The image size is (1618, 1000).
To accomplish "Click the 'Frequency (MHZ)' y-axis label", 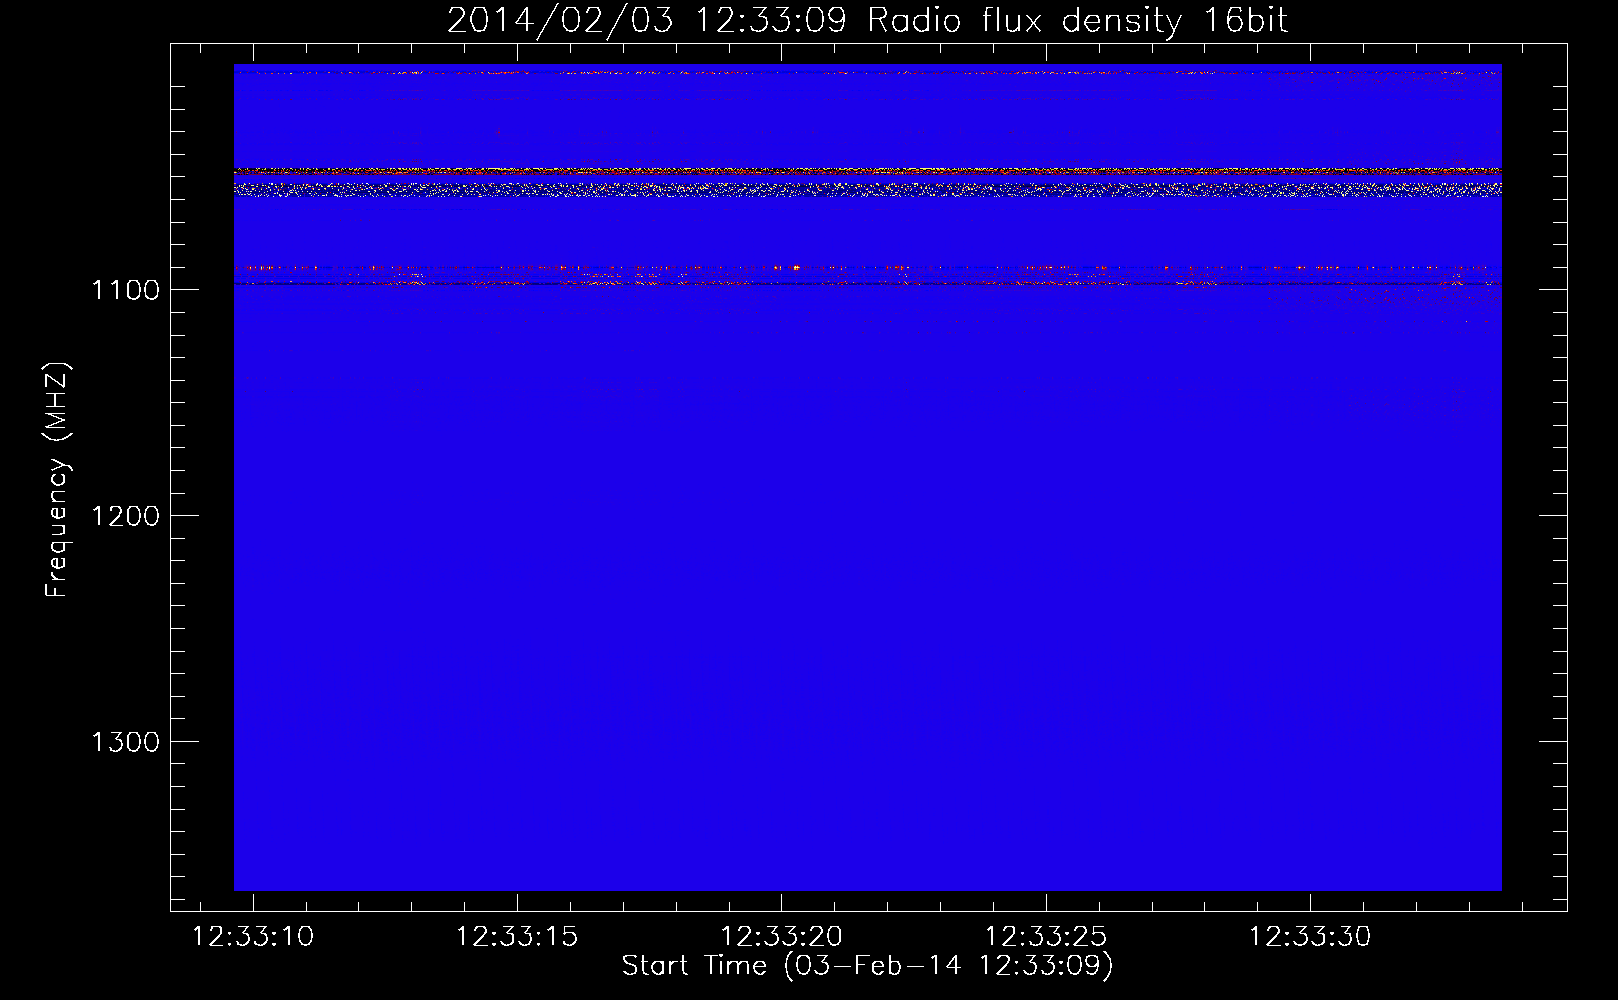I will [x=57, y=480].
